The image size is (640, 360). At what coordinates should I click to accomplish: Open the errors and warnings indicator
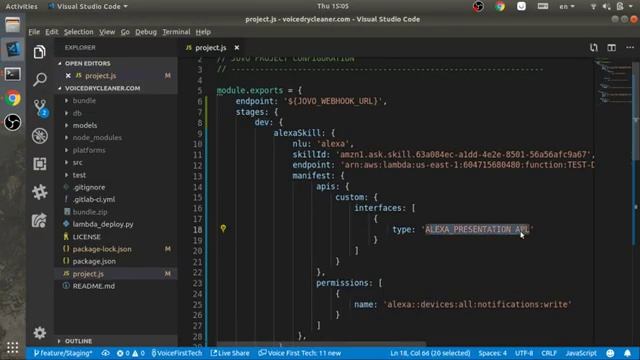131,353
